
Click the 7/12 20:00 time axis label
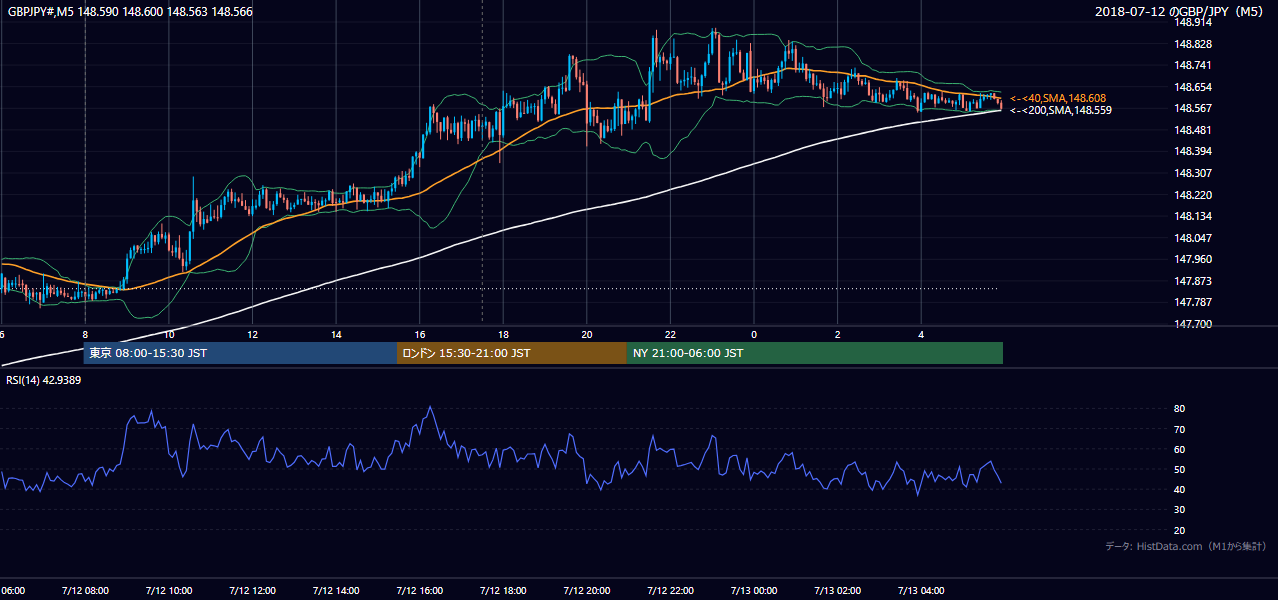point(587,590)
